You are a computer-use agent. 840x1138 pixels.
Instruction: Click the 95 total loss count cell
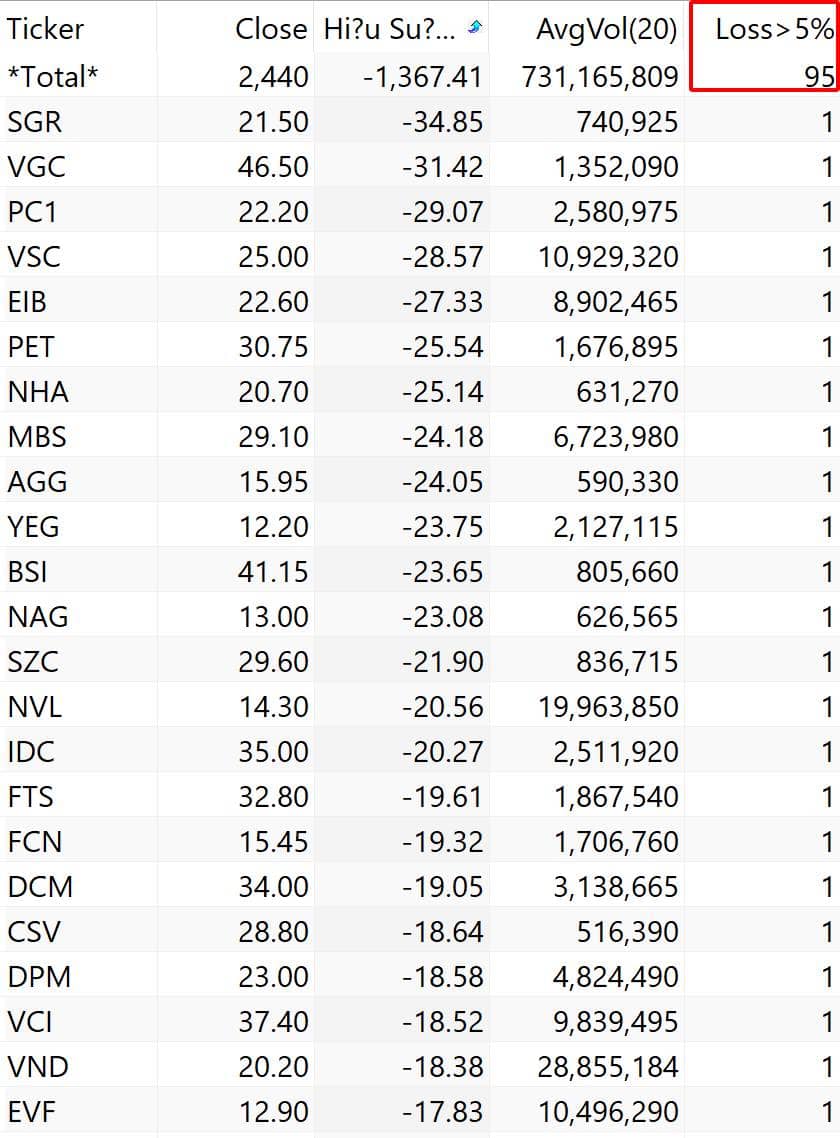coord(819,76)
